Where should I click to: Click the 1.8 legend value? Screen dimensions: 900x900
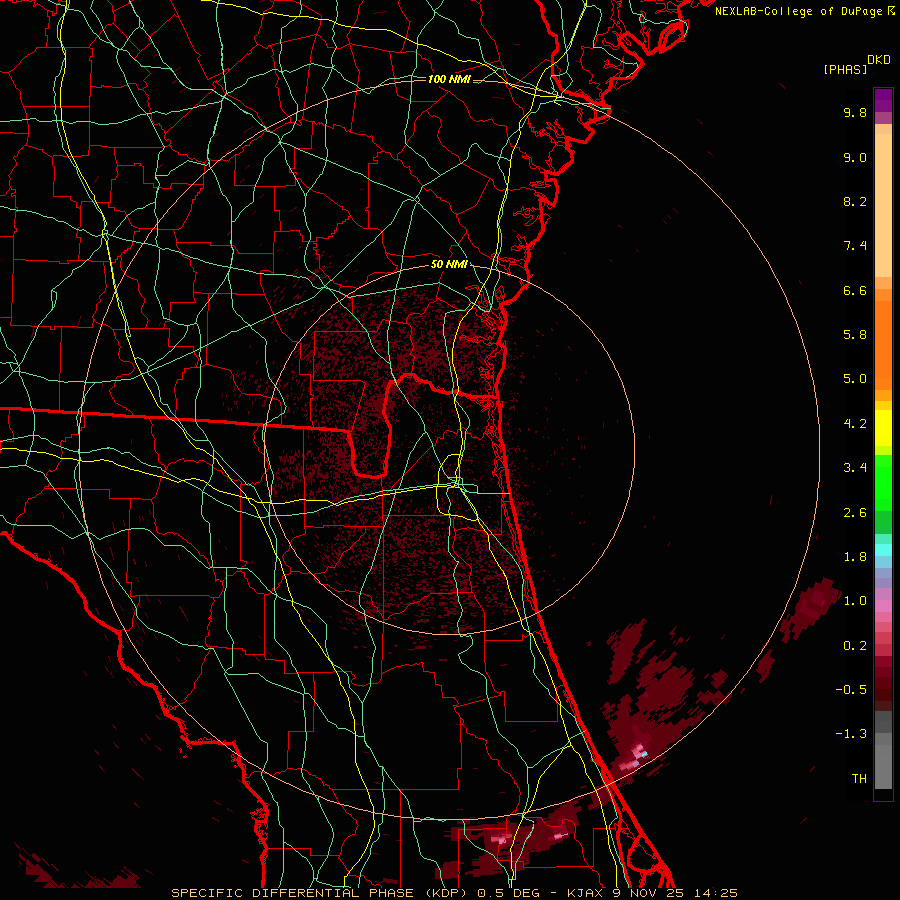[855, 557]
